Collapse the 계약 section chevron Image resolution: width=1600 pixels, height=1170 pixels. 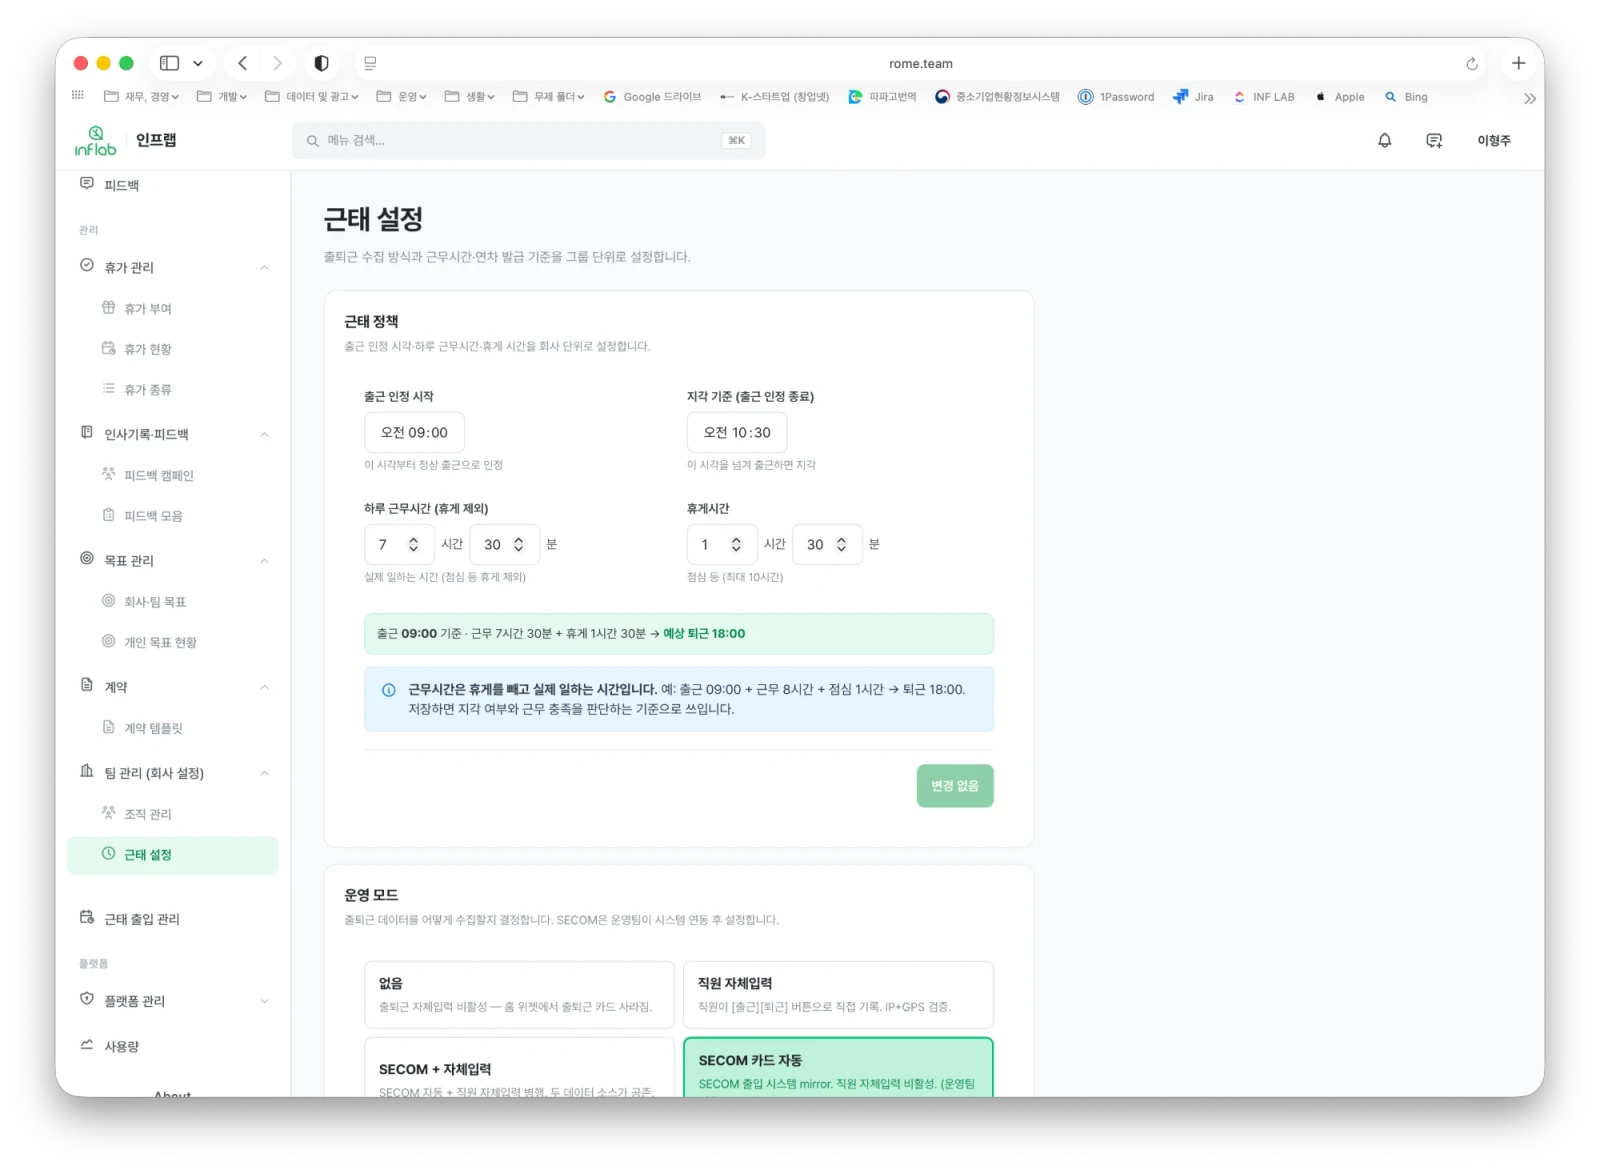click(264, 688)
